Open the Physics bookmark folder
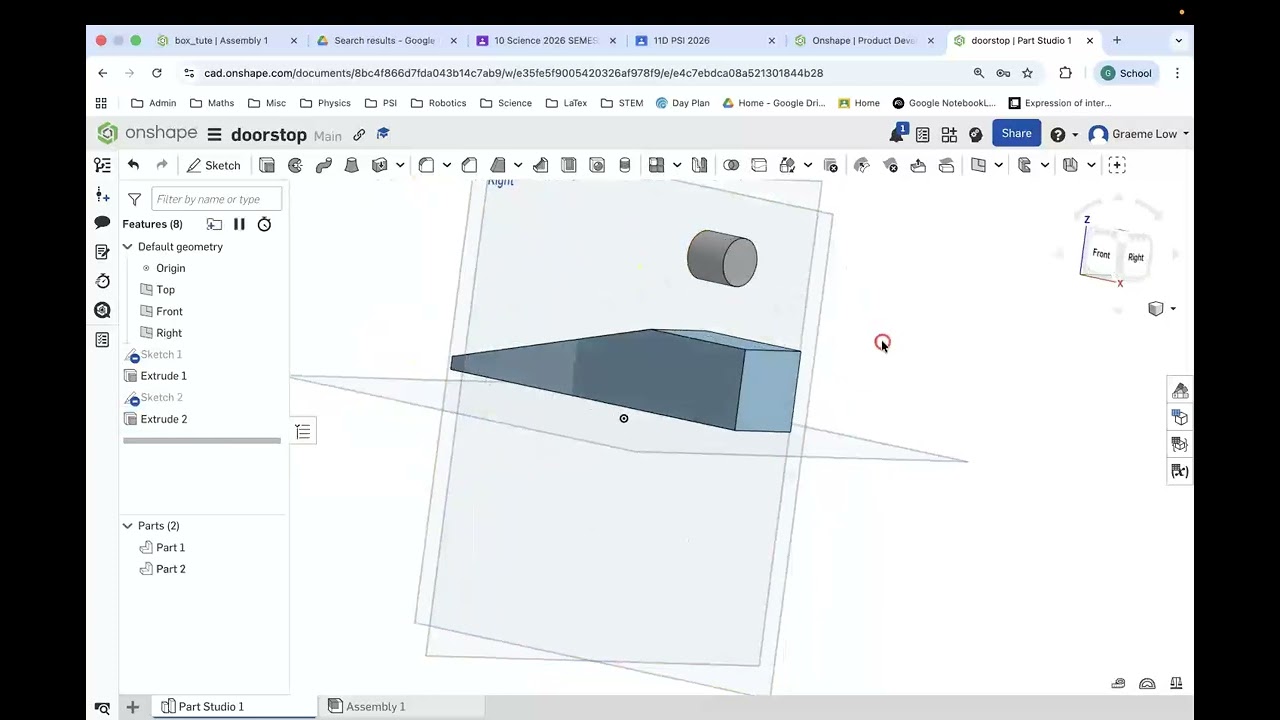 [325, 103]
